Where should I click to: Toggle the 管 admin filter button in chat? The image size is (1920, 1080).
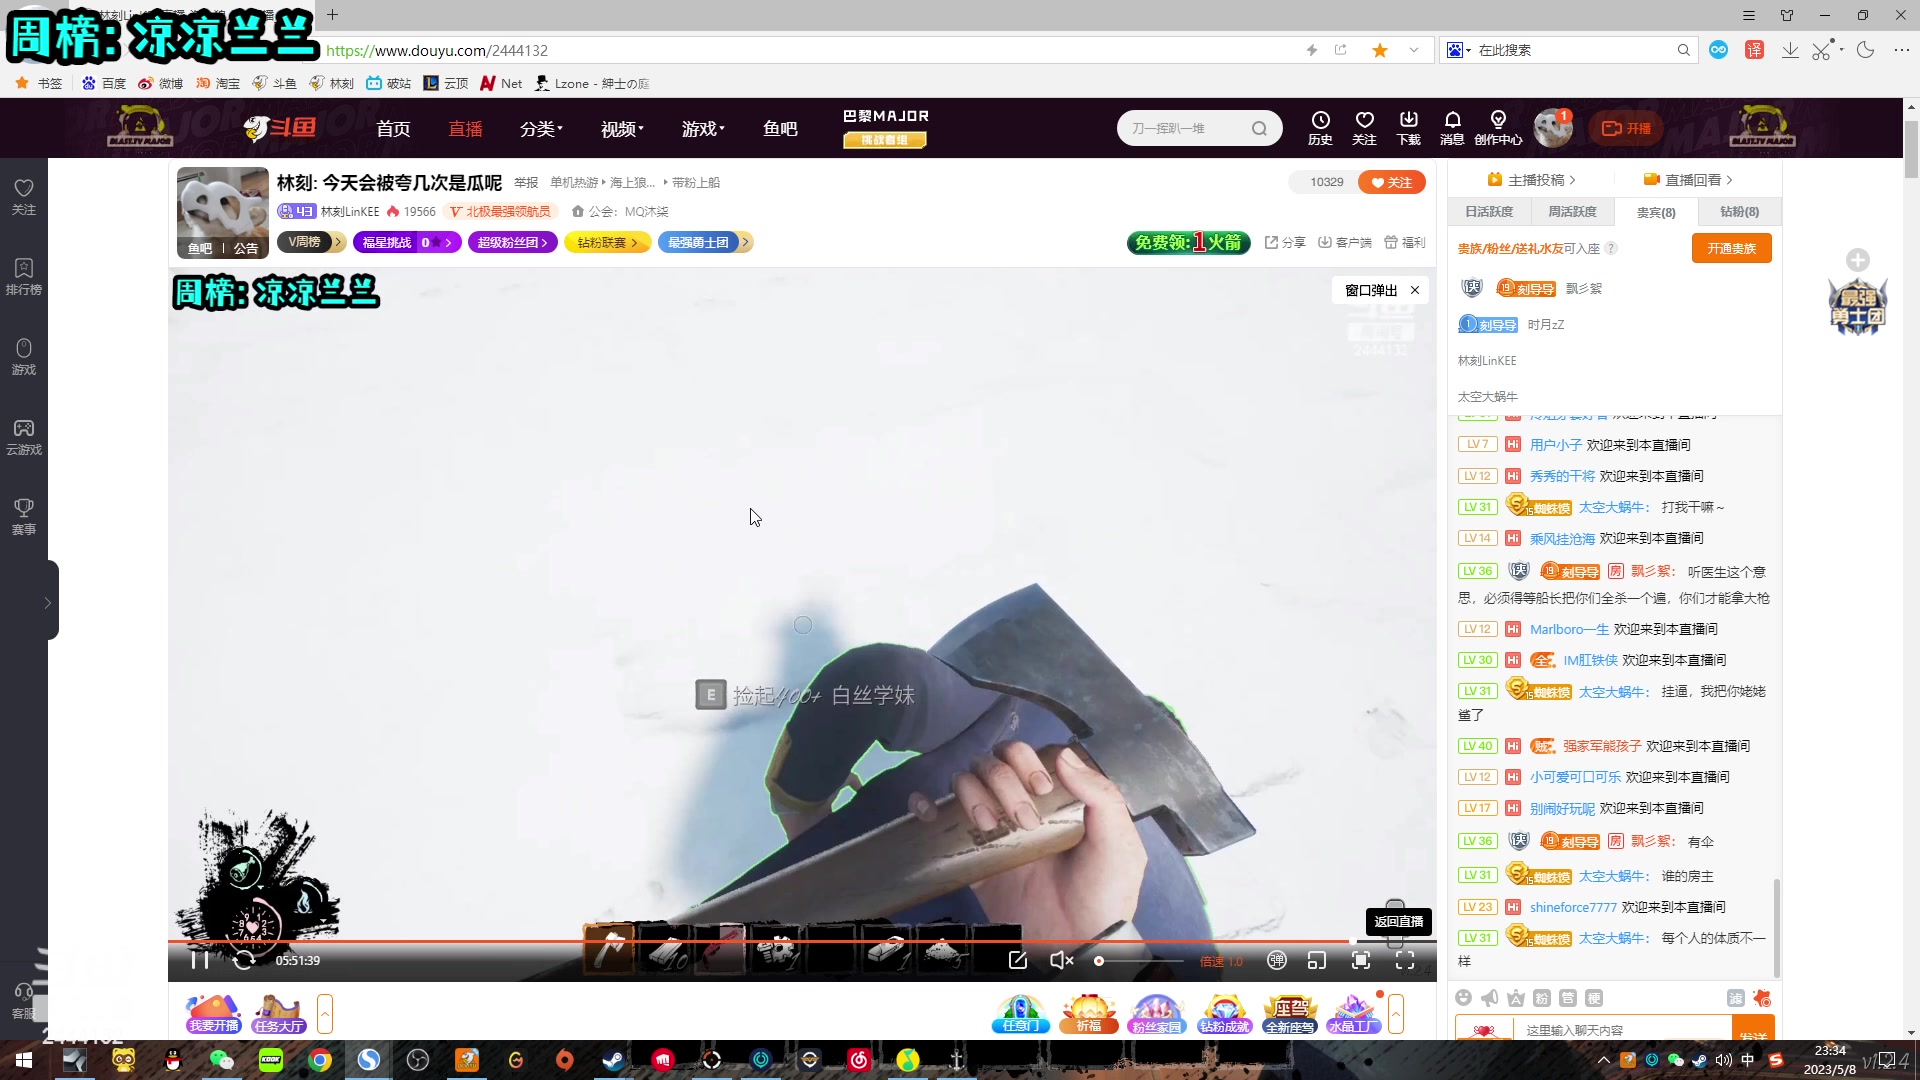click(x=1568, y=998)
